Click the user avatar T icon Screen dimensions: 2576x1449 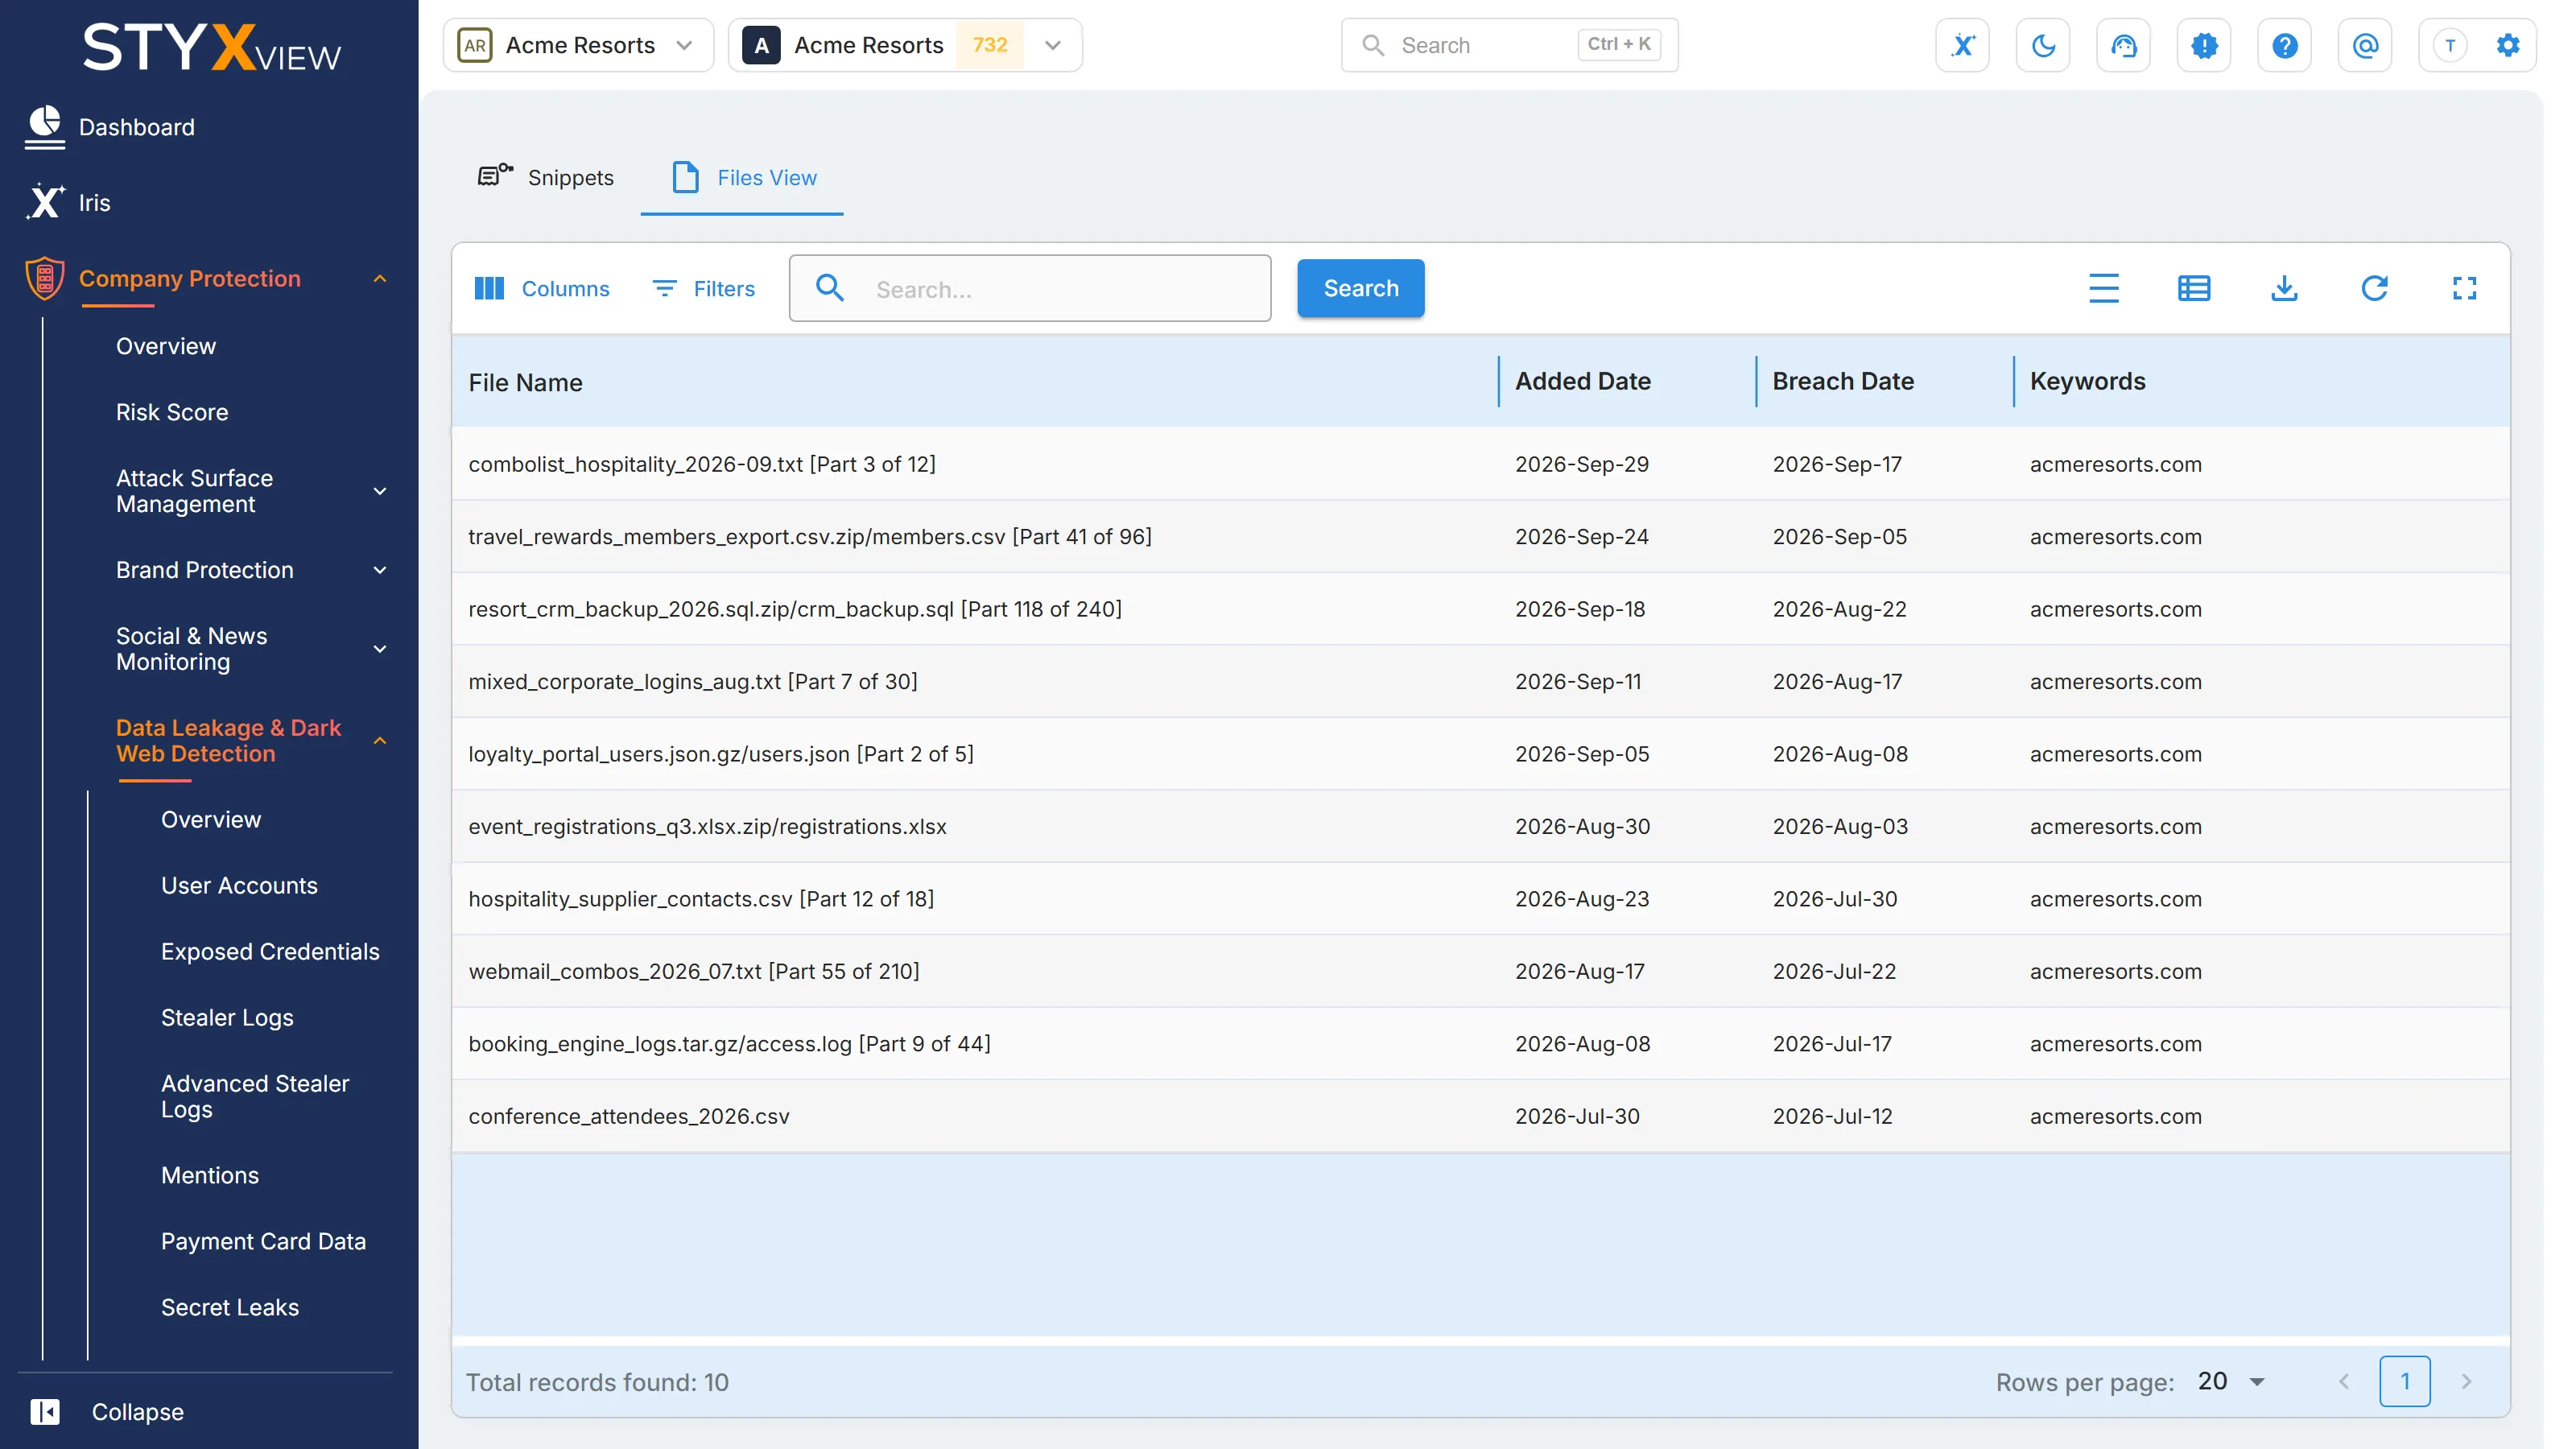click(2450, 45)
